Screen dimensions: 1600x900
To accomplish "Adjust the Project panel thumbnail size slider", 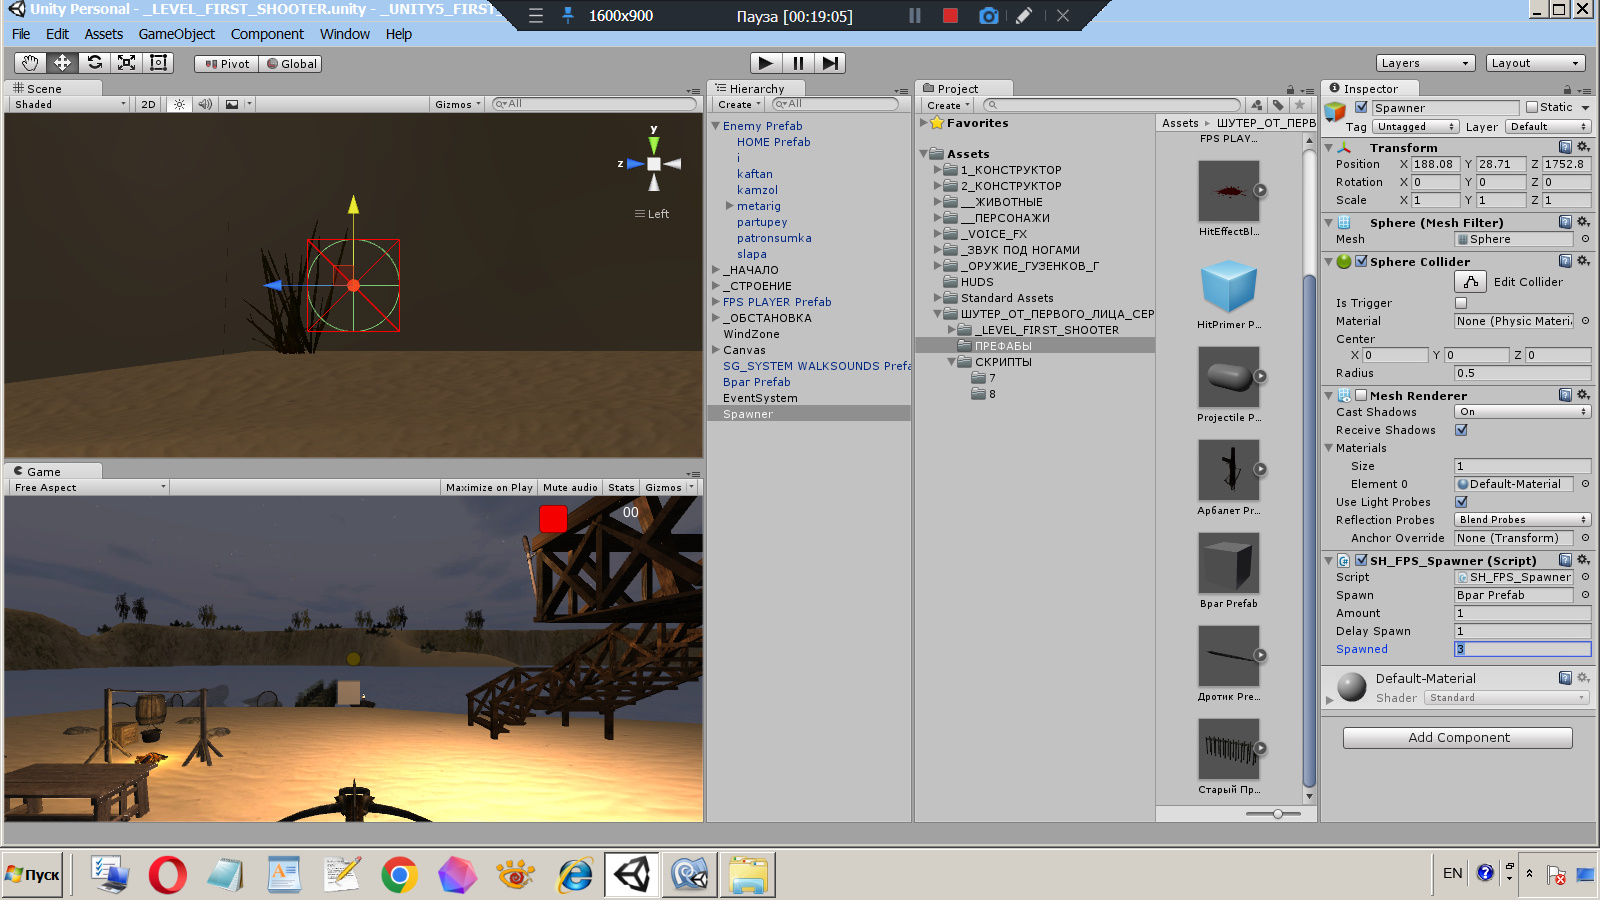I will [x=1277, y=813].
